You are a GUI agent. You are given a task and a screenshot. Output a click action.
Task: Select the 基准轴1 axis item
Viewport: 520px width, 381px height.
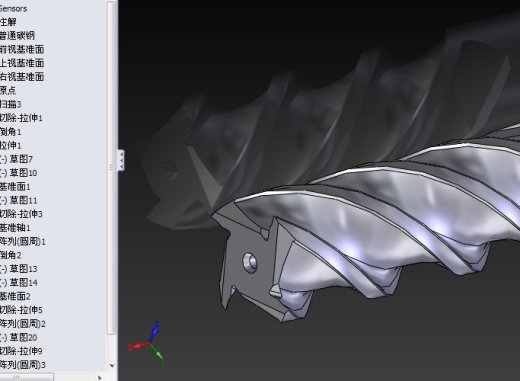pyautogui.click(x=15, y=228)
